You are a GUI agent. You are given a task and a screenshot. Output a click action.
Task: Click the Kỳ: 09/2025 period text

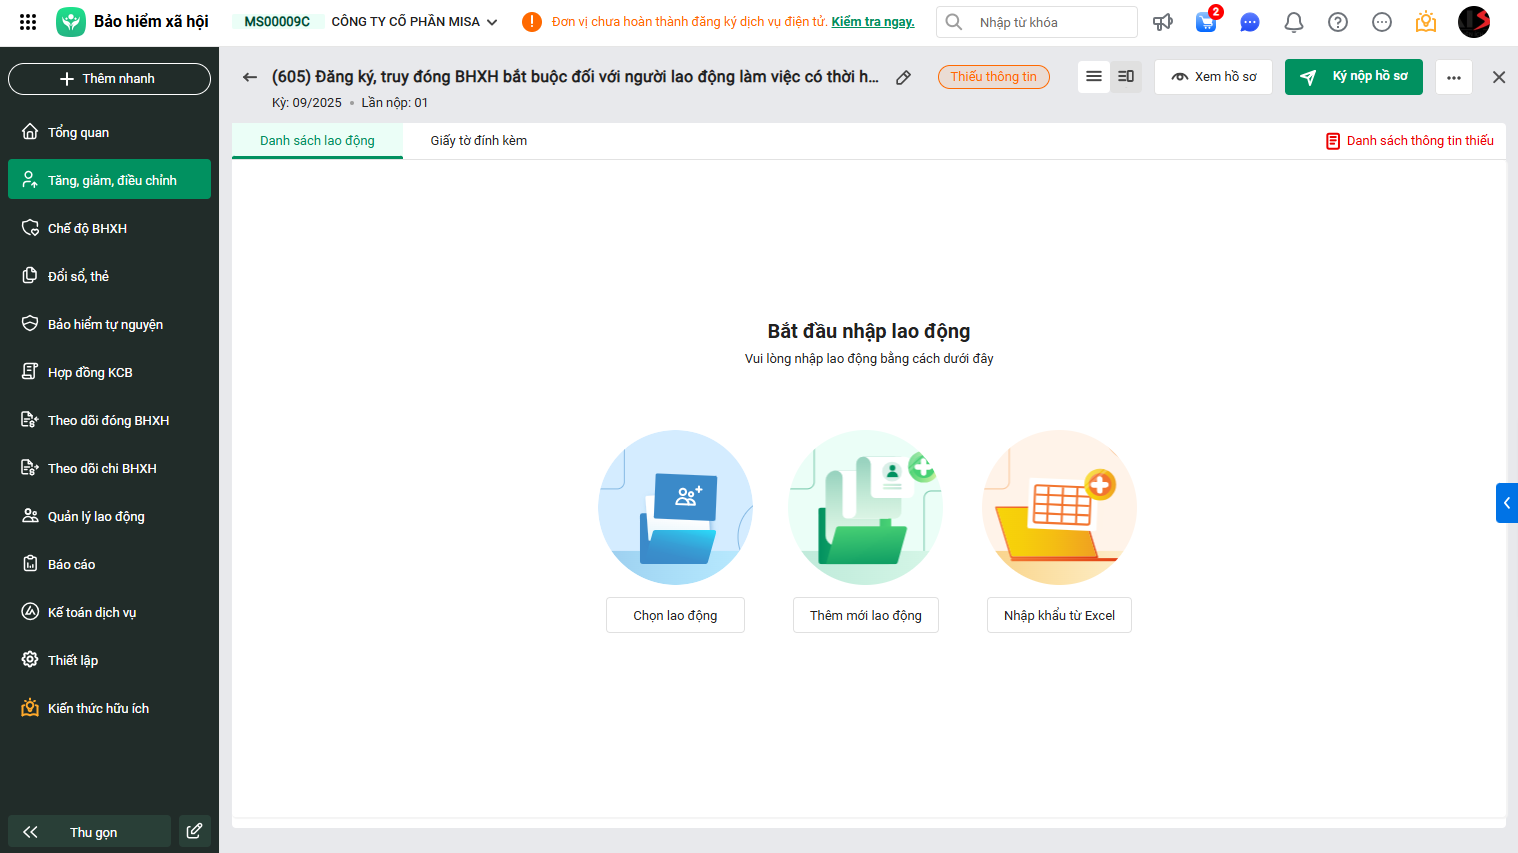point(307,103)
